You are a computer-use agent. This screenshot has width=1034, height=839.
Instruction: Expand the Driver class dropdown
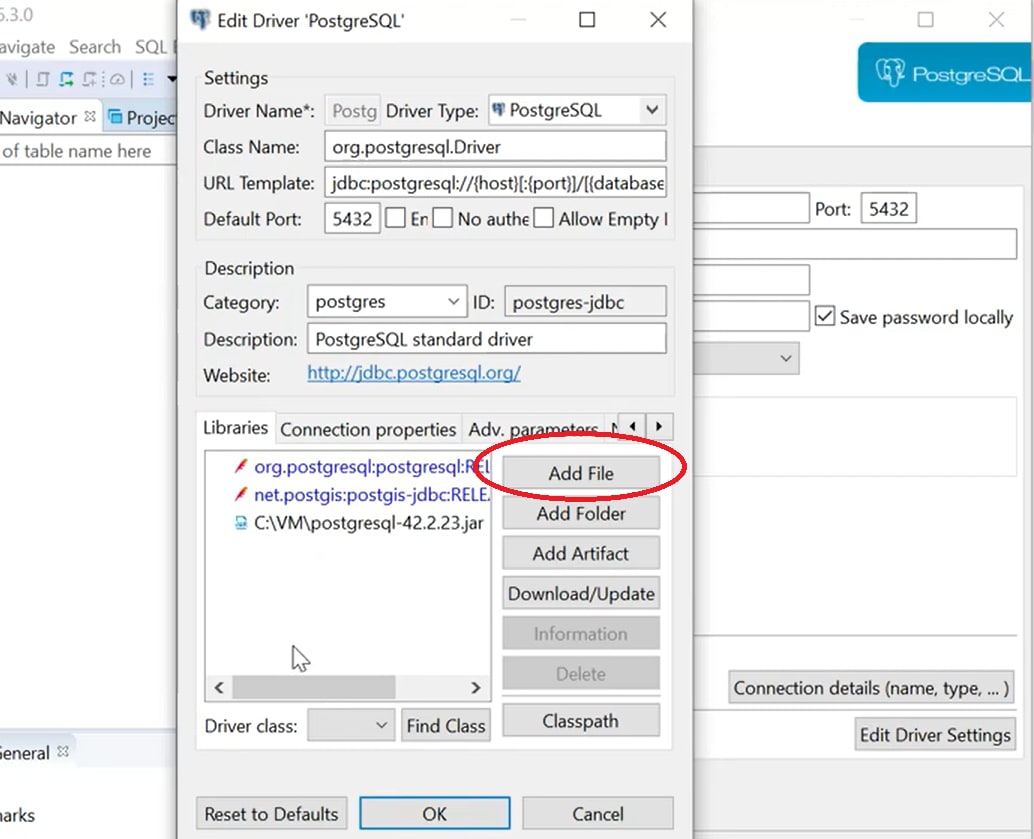[383, 724]
